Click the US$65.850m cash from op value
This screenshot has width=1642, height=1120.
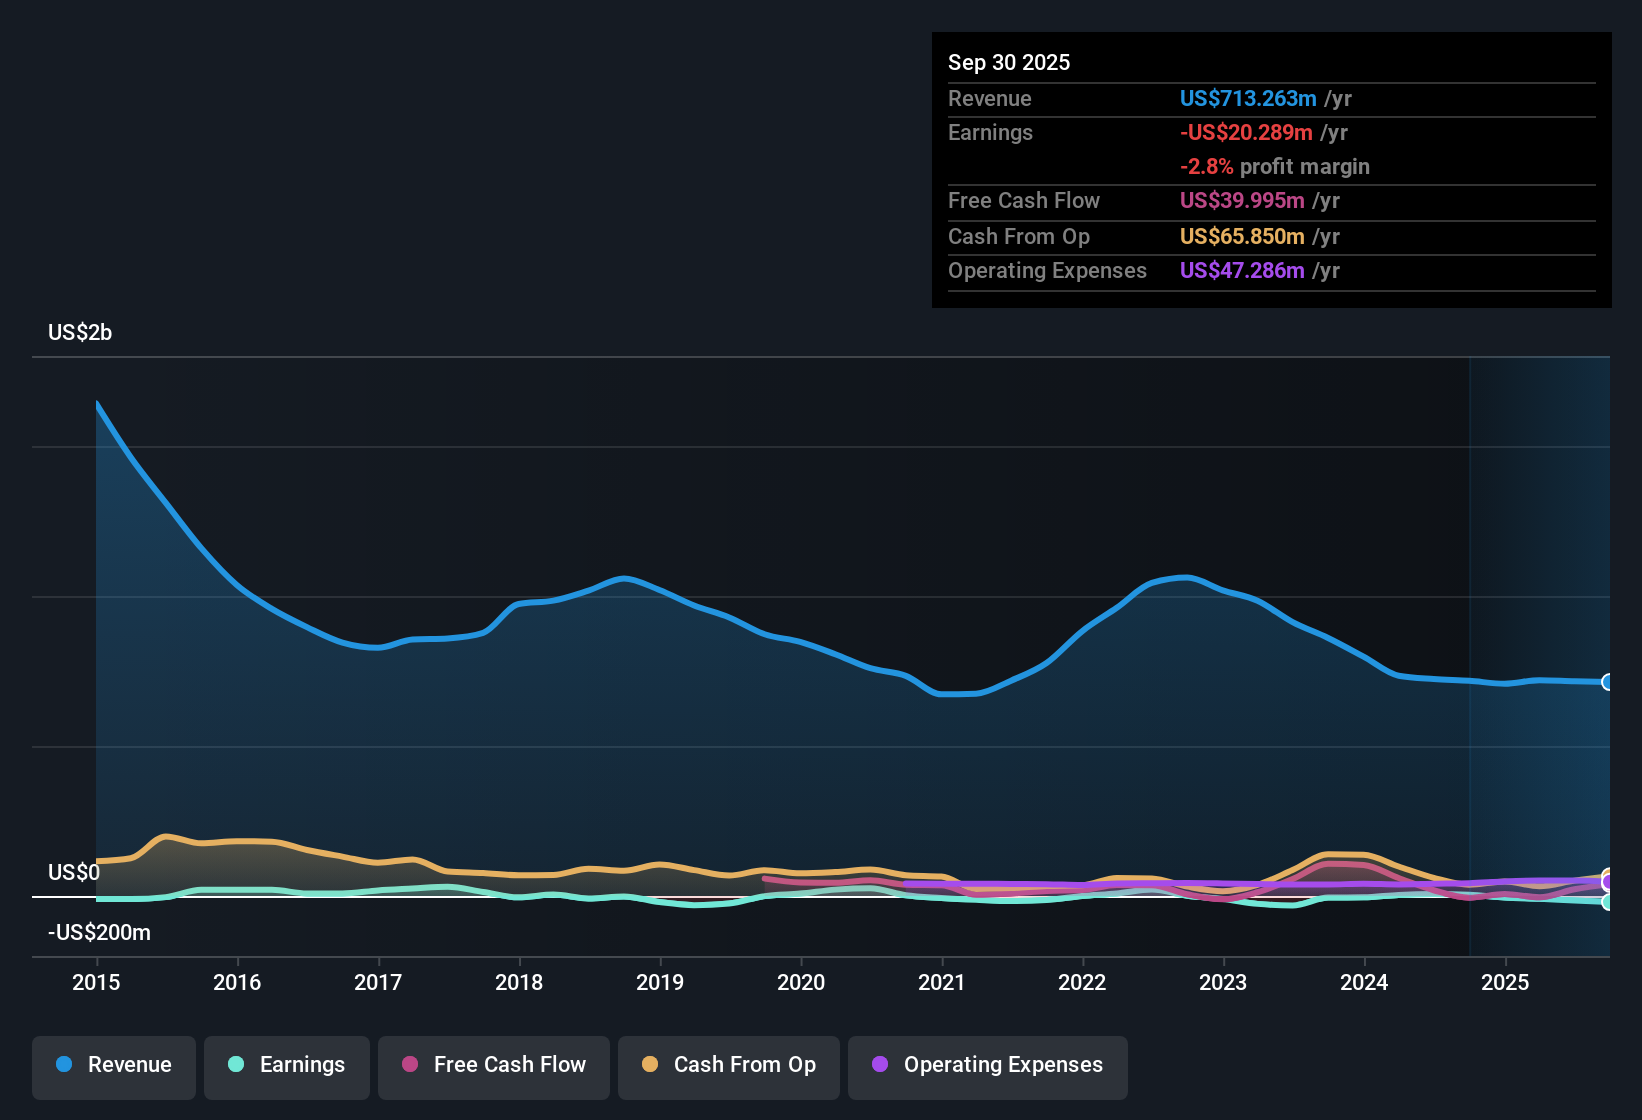1242,236
